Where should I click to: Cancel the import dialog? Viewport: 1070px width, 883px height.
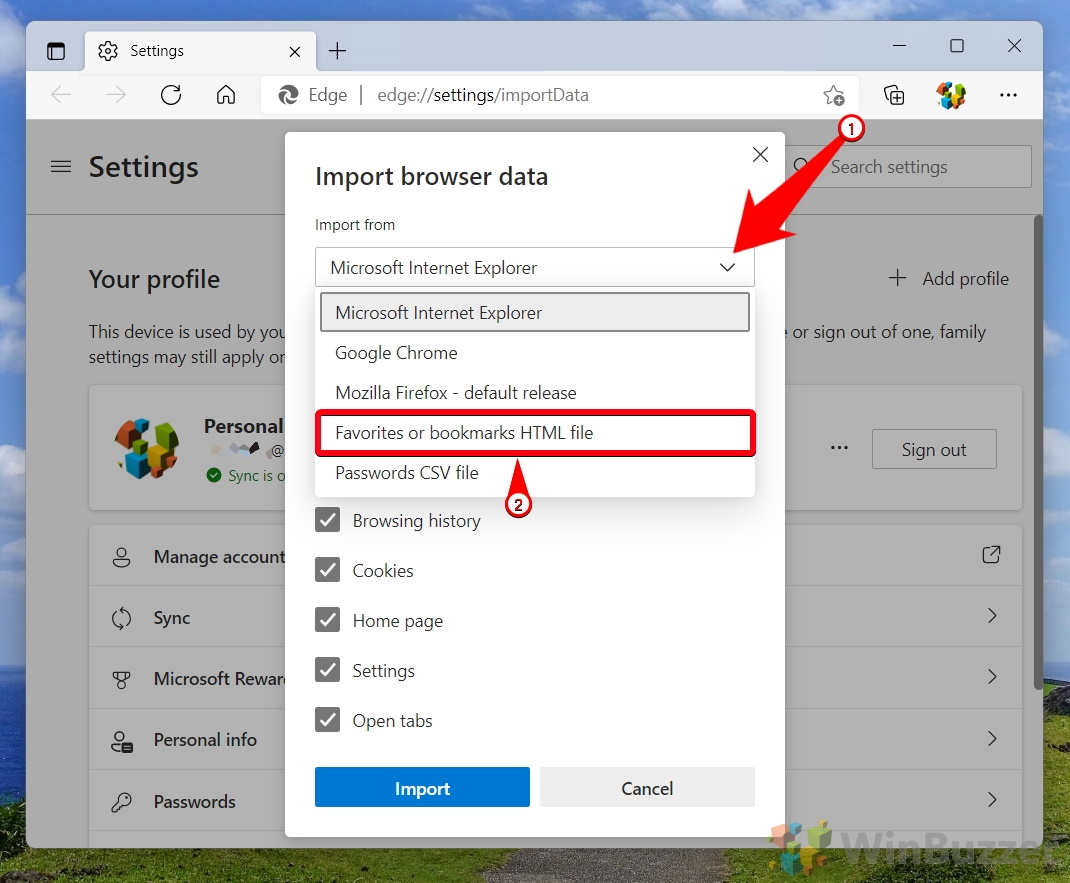point(647,788)
